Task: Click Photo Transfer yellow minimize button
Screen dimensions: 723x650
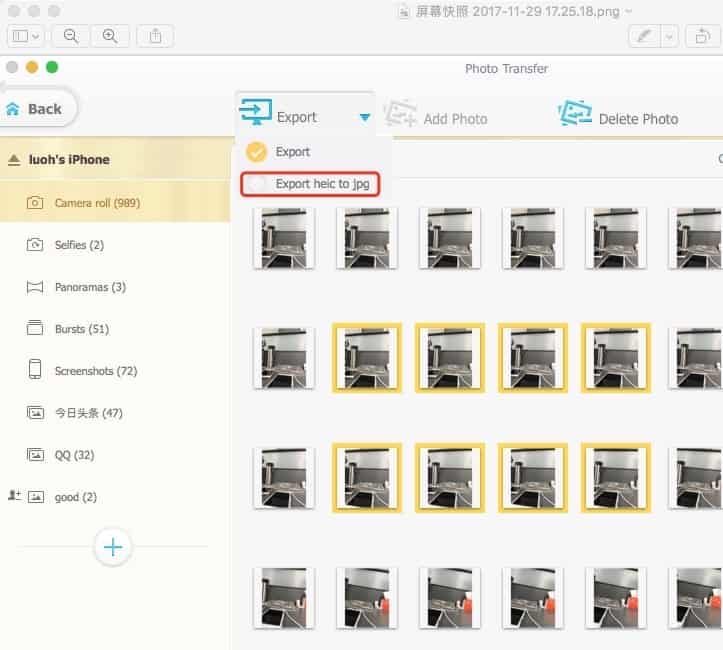Action: (x=32, y=67)
